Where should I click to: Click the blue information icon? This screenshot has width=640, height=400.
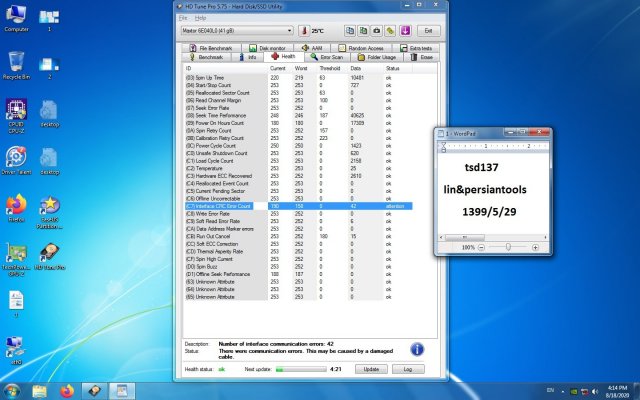[x=417, y=349]
